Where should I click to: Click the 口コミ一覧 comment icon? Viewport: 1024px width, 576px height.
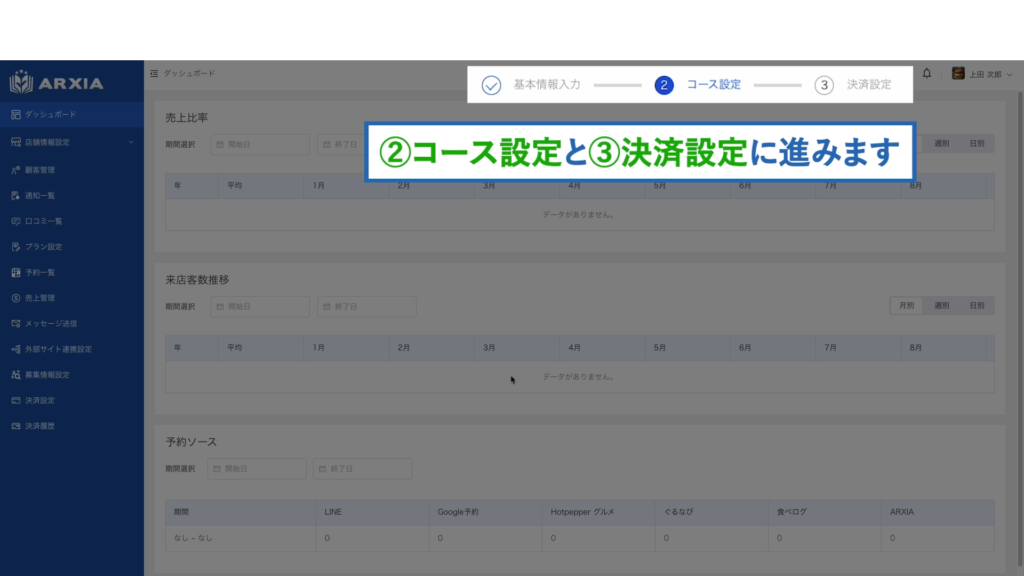[x=16, y=221]
